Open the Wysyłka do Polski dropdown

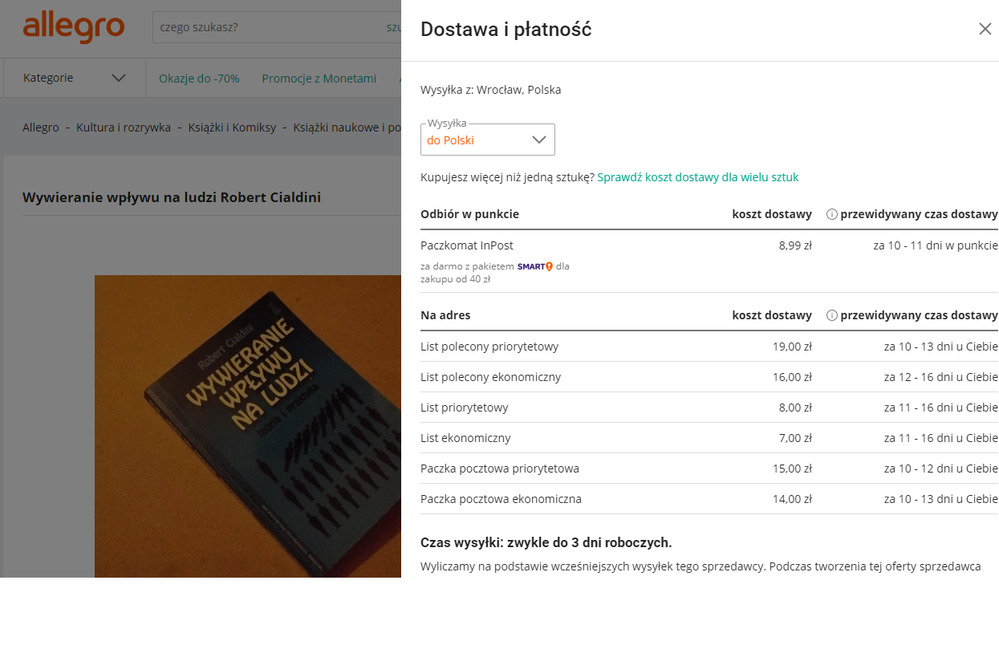point(487,140)
